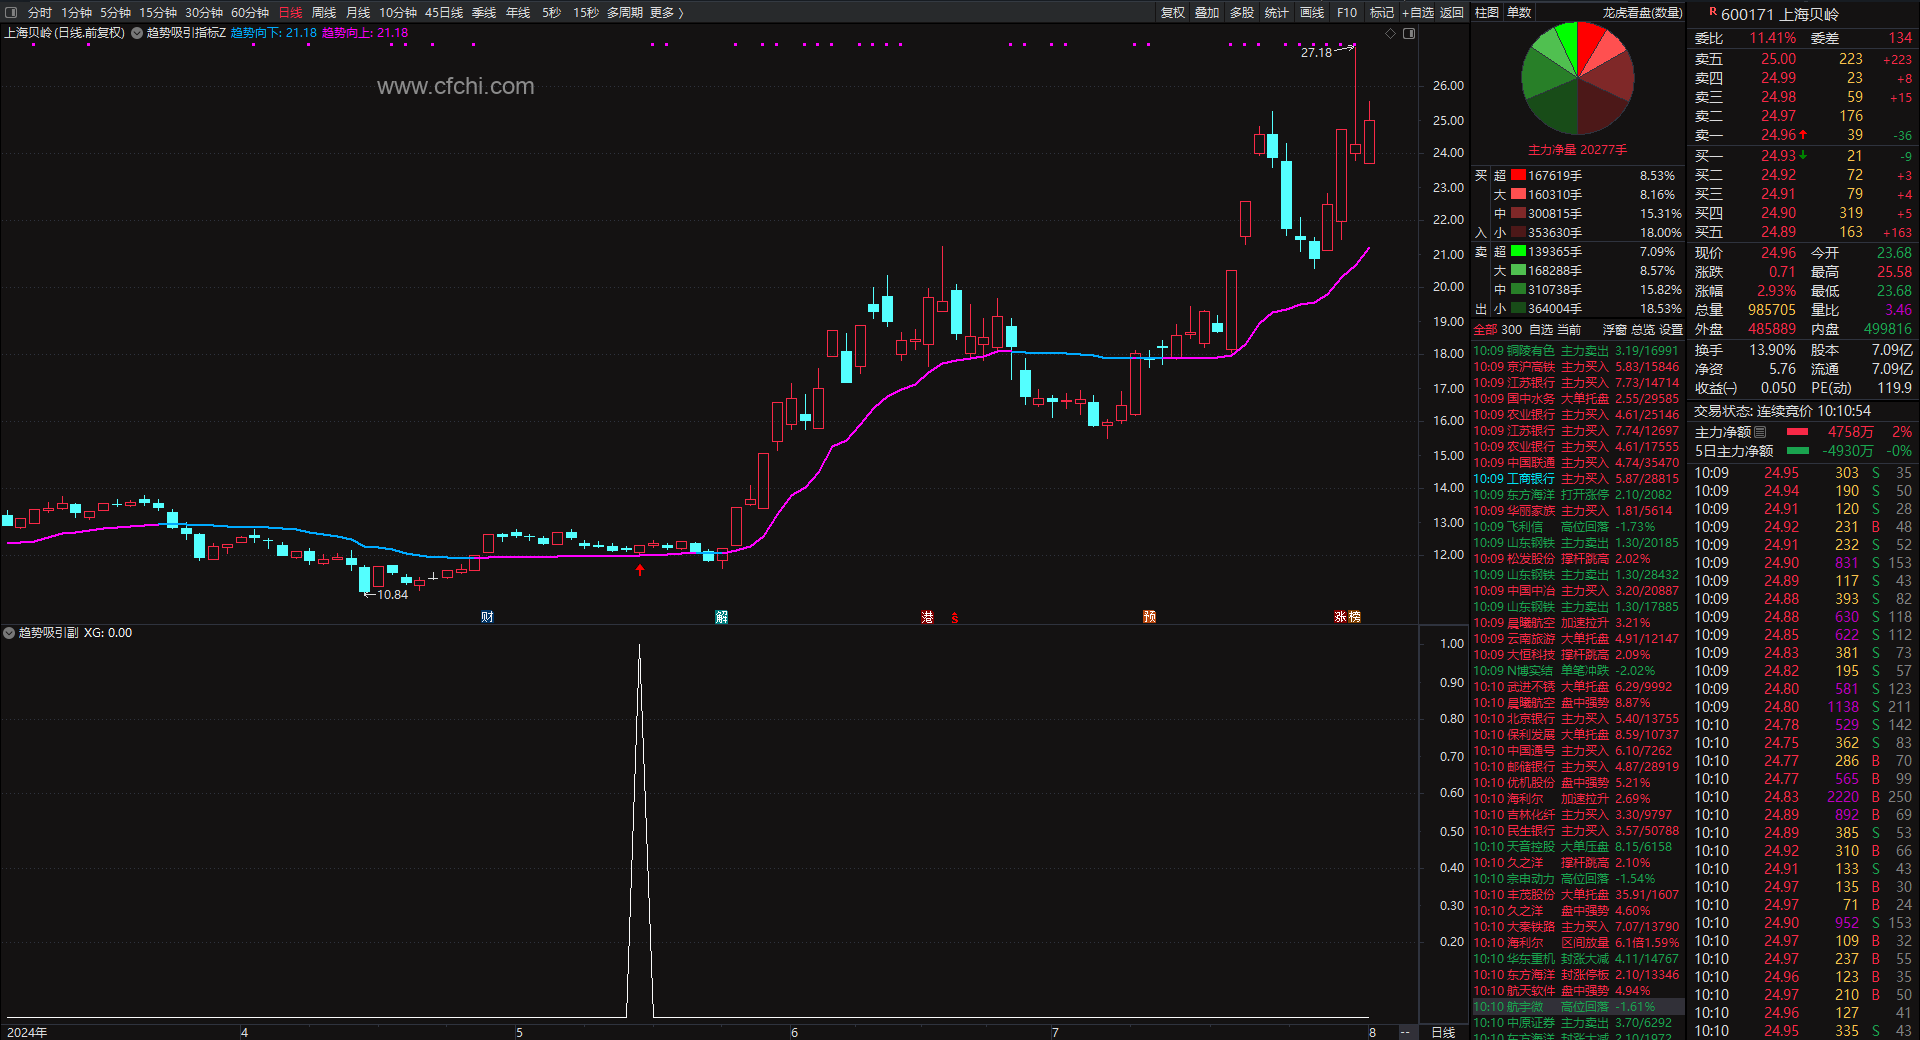Open the 日线 period selector at bottom
The height and width of the screenshot is (1040, 1920).
tap(1443, 1032)
